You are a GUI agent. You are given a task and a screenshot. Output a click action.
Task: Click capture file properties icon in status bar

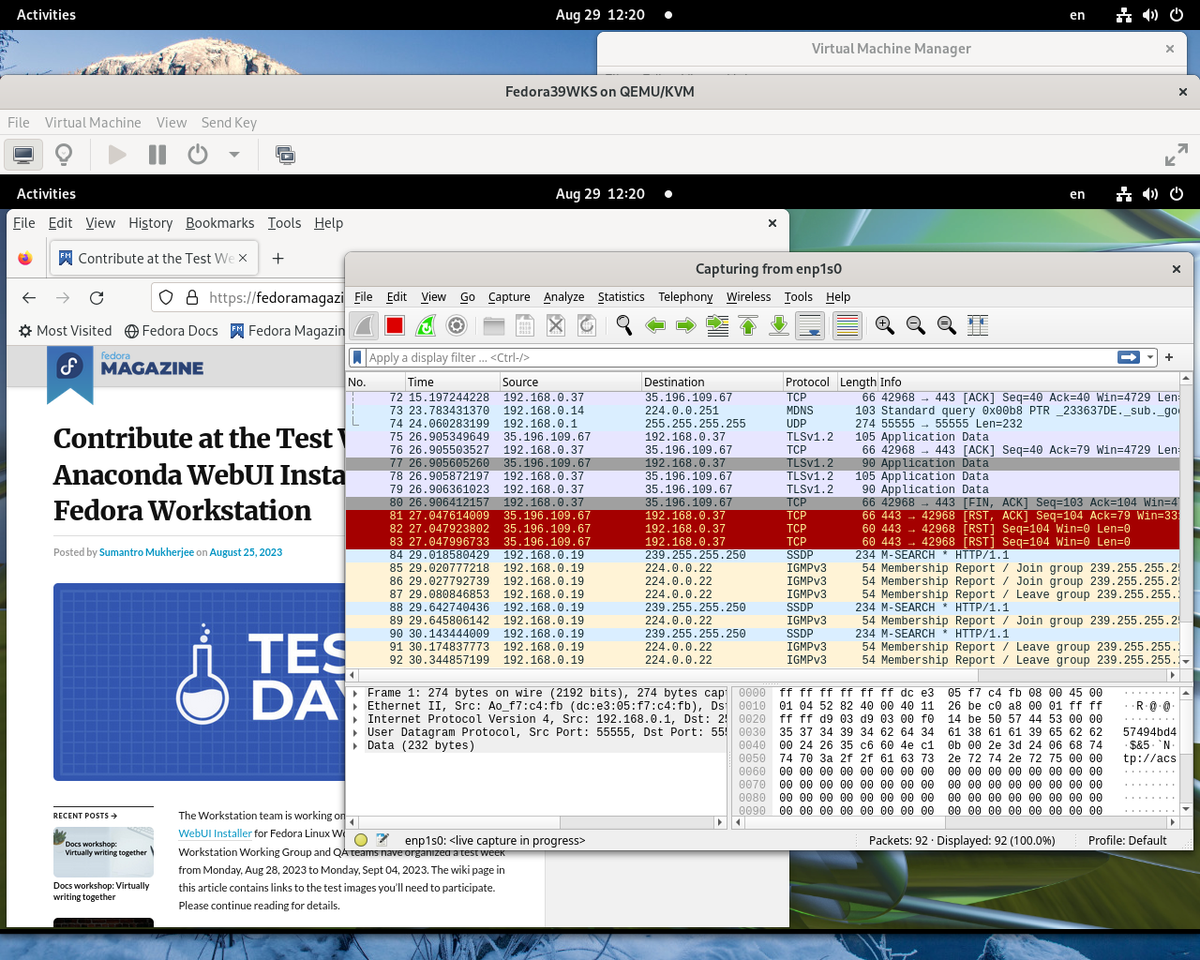coord(382,841)
